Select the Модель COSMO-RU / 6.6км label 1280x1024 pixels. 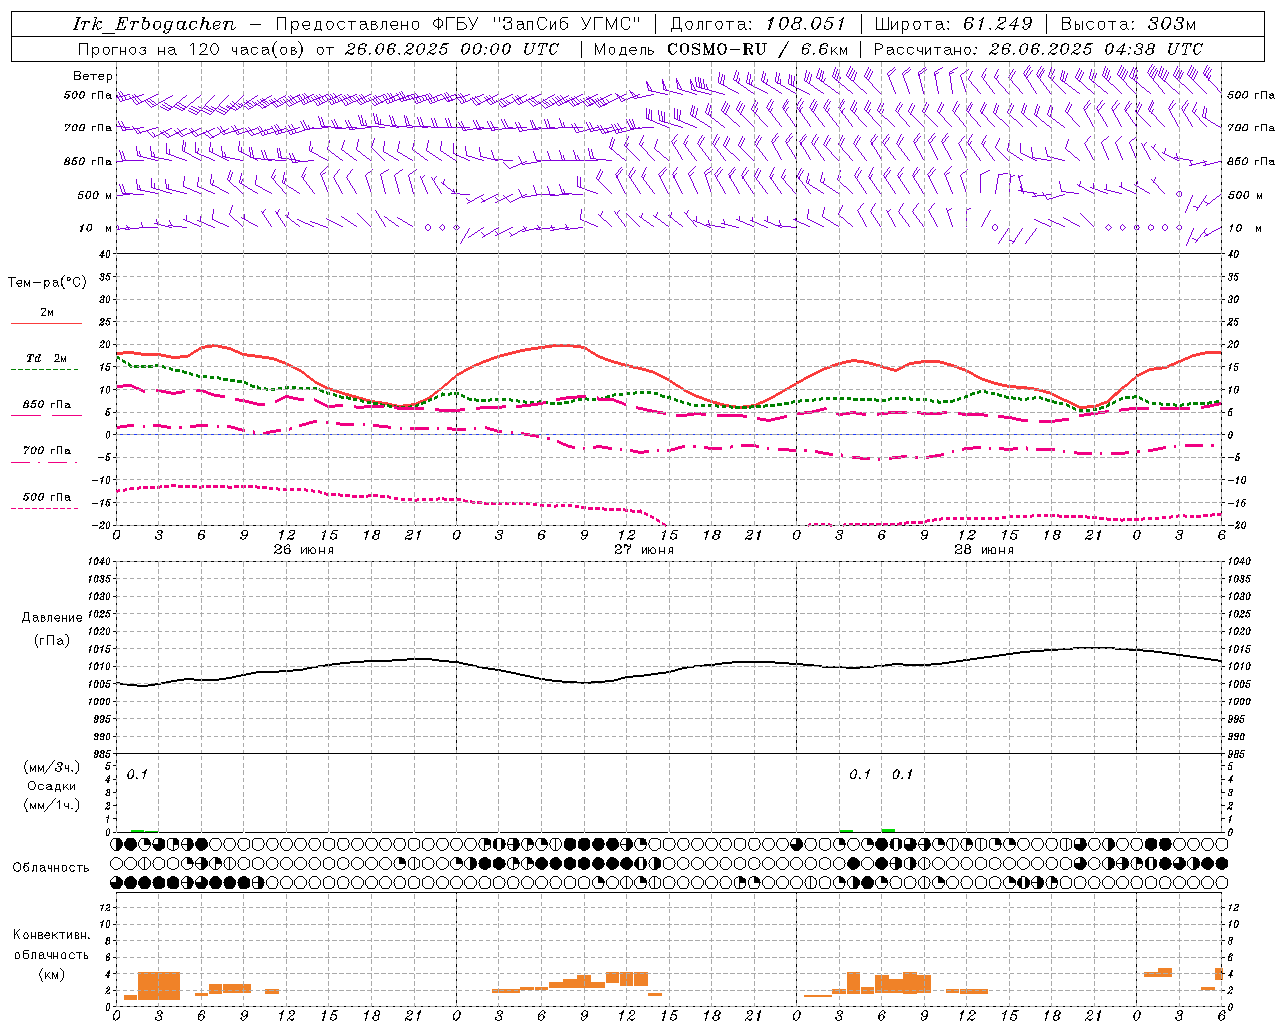point(721,49)
